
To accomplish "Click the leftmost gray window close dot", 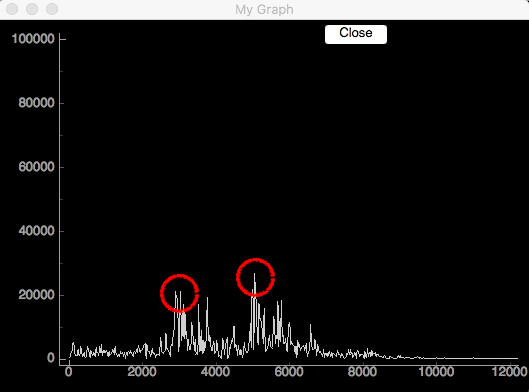I will (x=12, y=9).
